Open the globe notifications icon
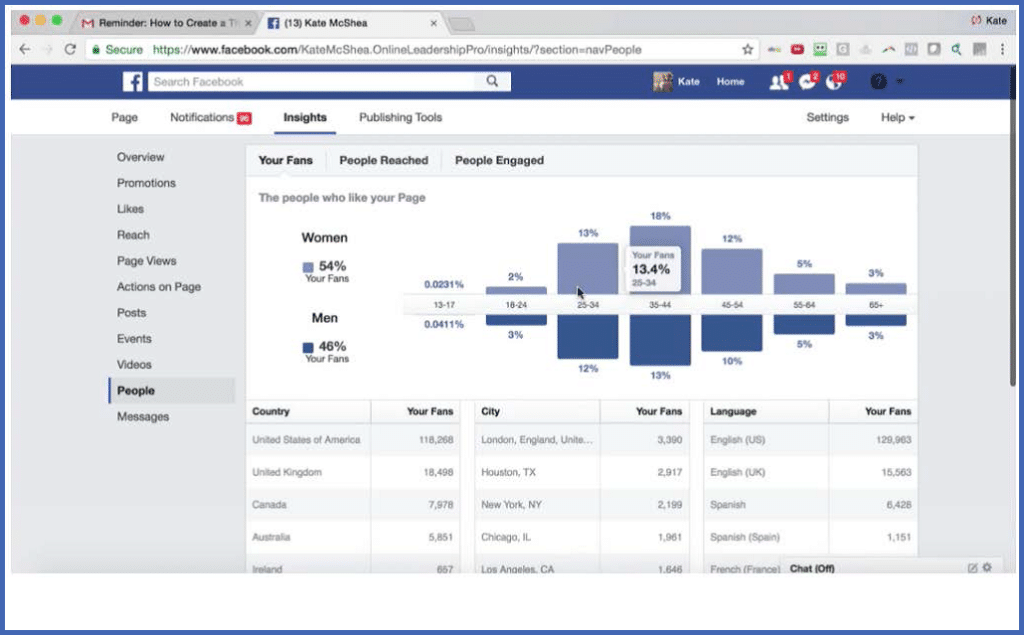The image size is (1024, 635). [x=835, y=82]
